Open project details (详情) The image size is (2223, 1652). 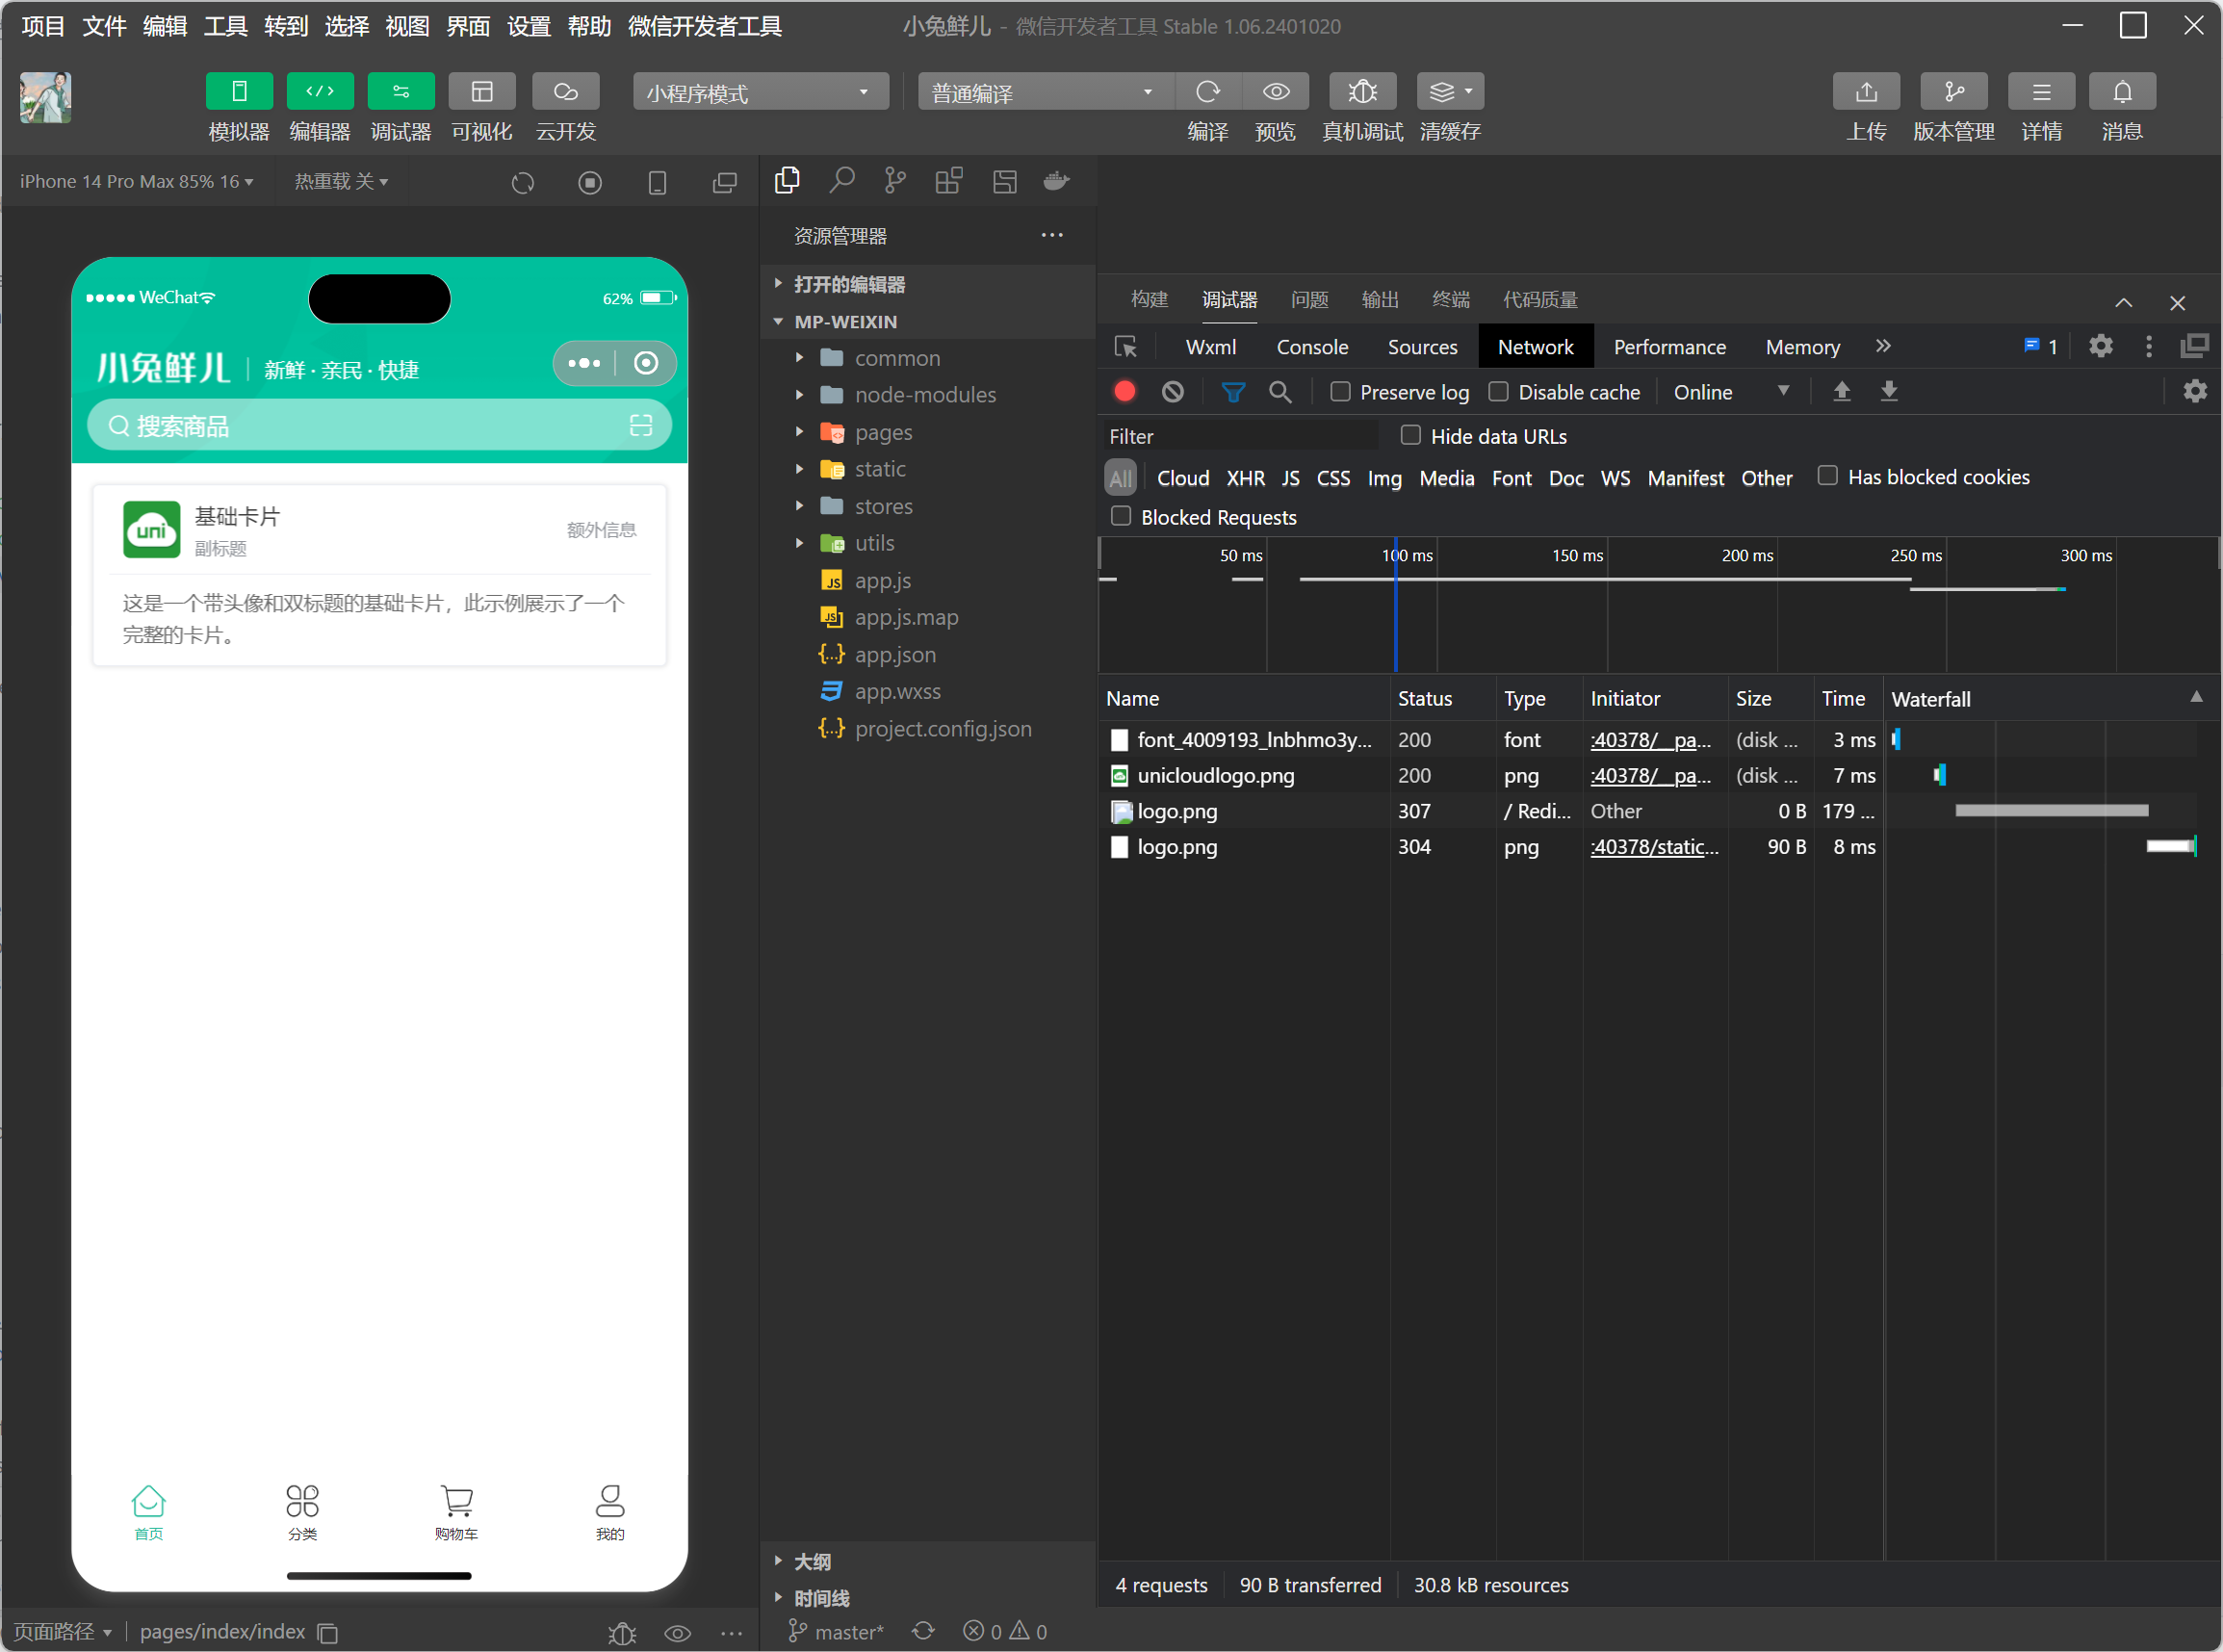click(2041, 92)
